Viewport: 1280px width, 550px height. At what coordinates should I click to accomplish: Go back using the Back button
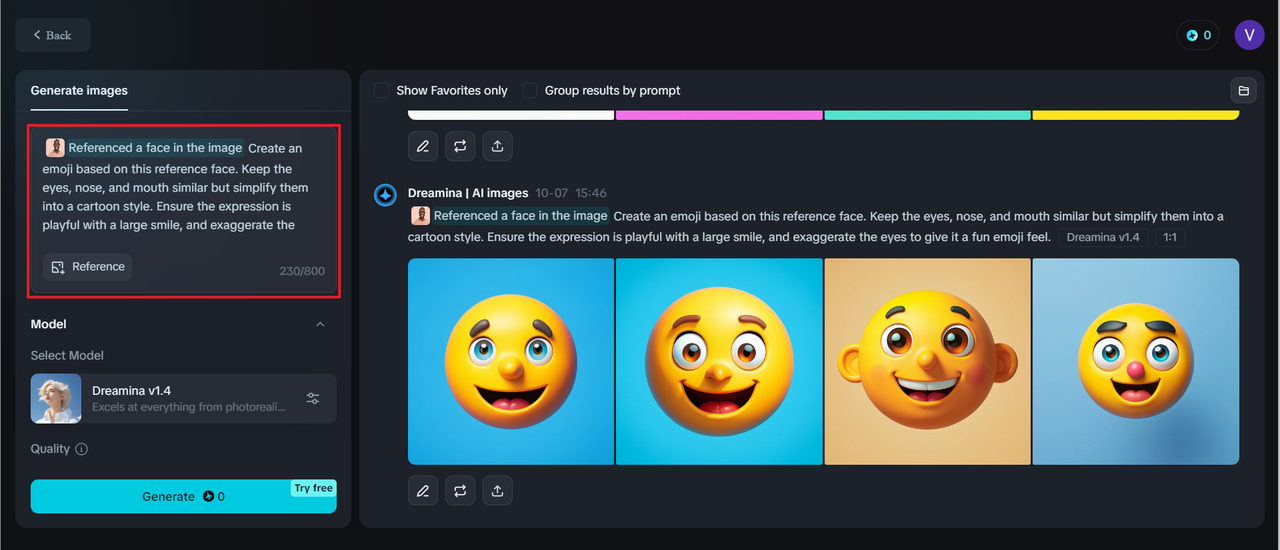(52, 35)
